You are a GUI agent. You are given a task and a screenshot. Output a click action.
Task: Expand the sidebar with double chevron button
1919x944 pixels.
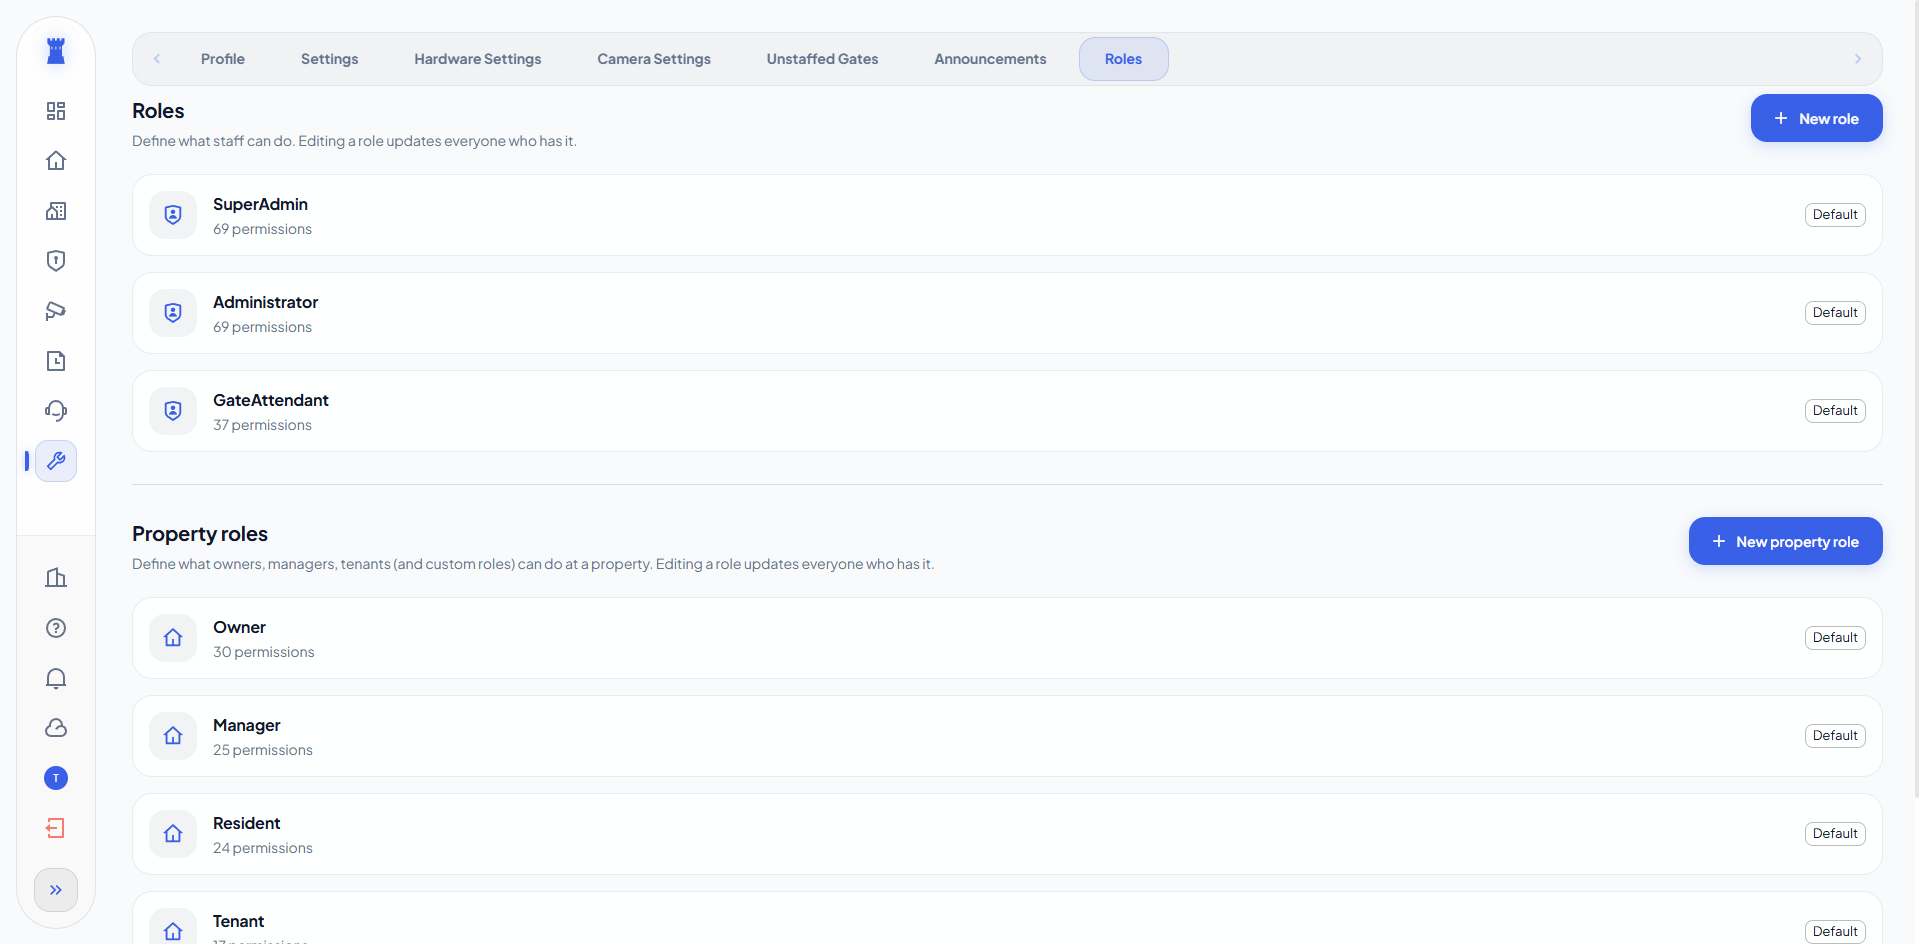click(x=56, y=890)
